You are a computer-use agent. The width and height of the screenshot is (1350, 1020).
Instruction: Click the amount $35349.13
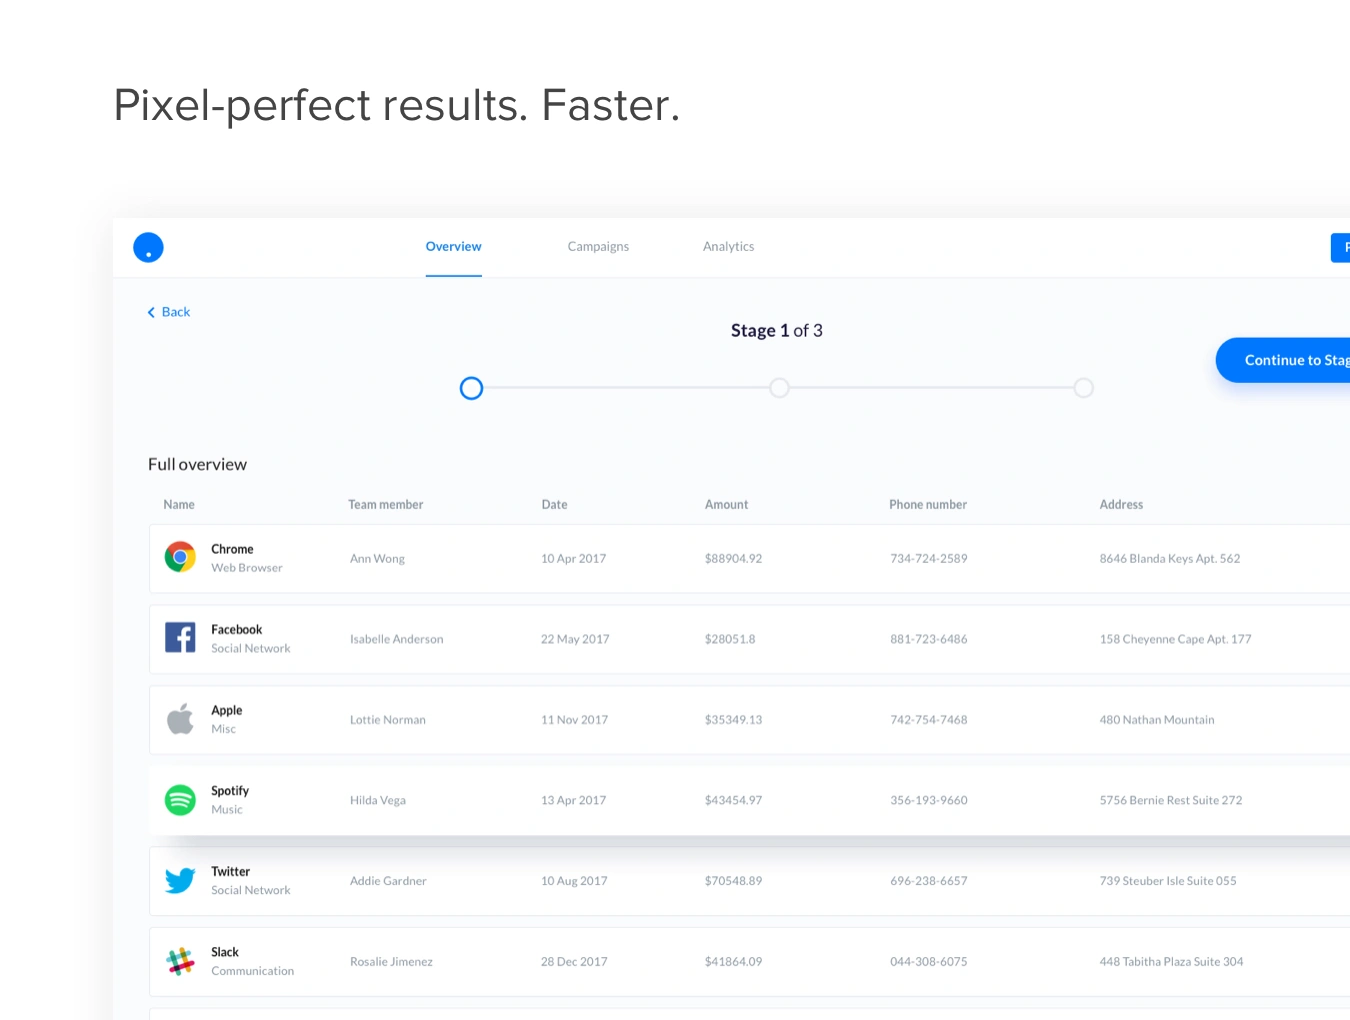(x=733, y=719)
